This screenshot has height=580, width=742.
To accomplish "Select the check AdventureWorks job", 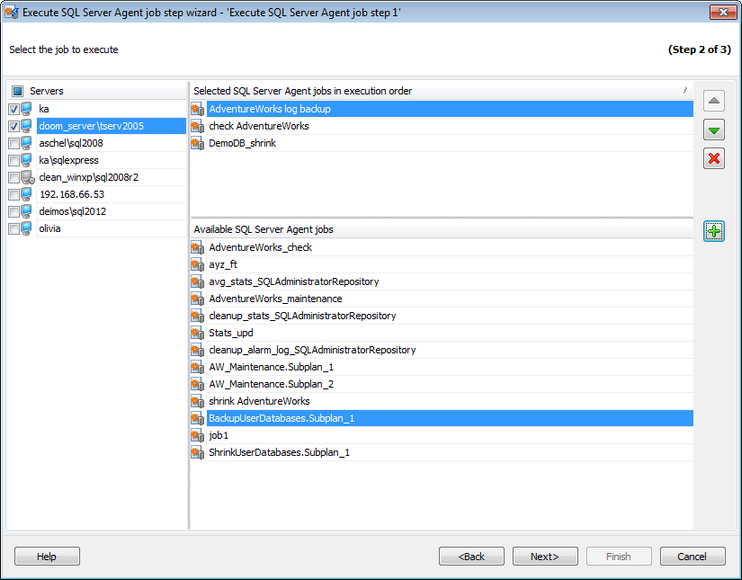I will 450,126.
